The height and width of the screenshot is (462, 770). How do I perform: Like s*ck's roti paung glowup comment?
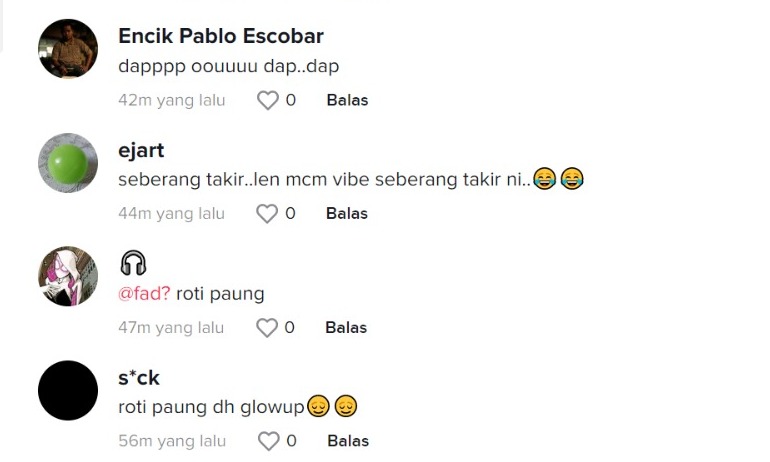coord(268,441)
